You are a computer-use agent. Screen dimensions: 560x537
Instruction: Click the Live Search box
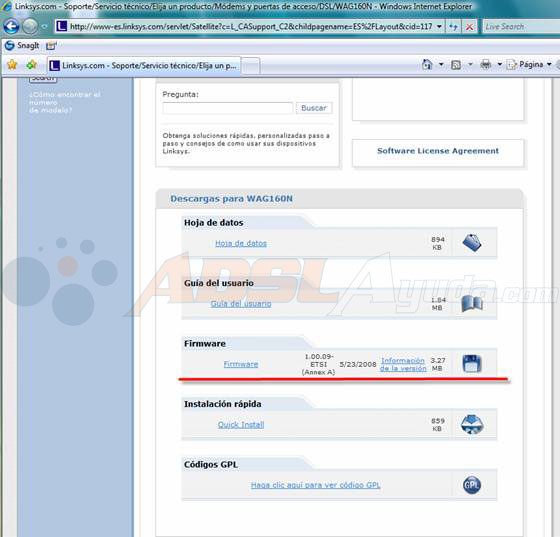coord(521,26)
